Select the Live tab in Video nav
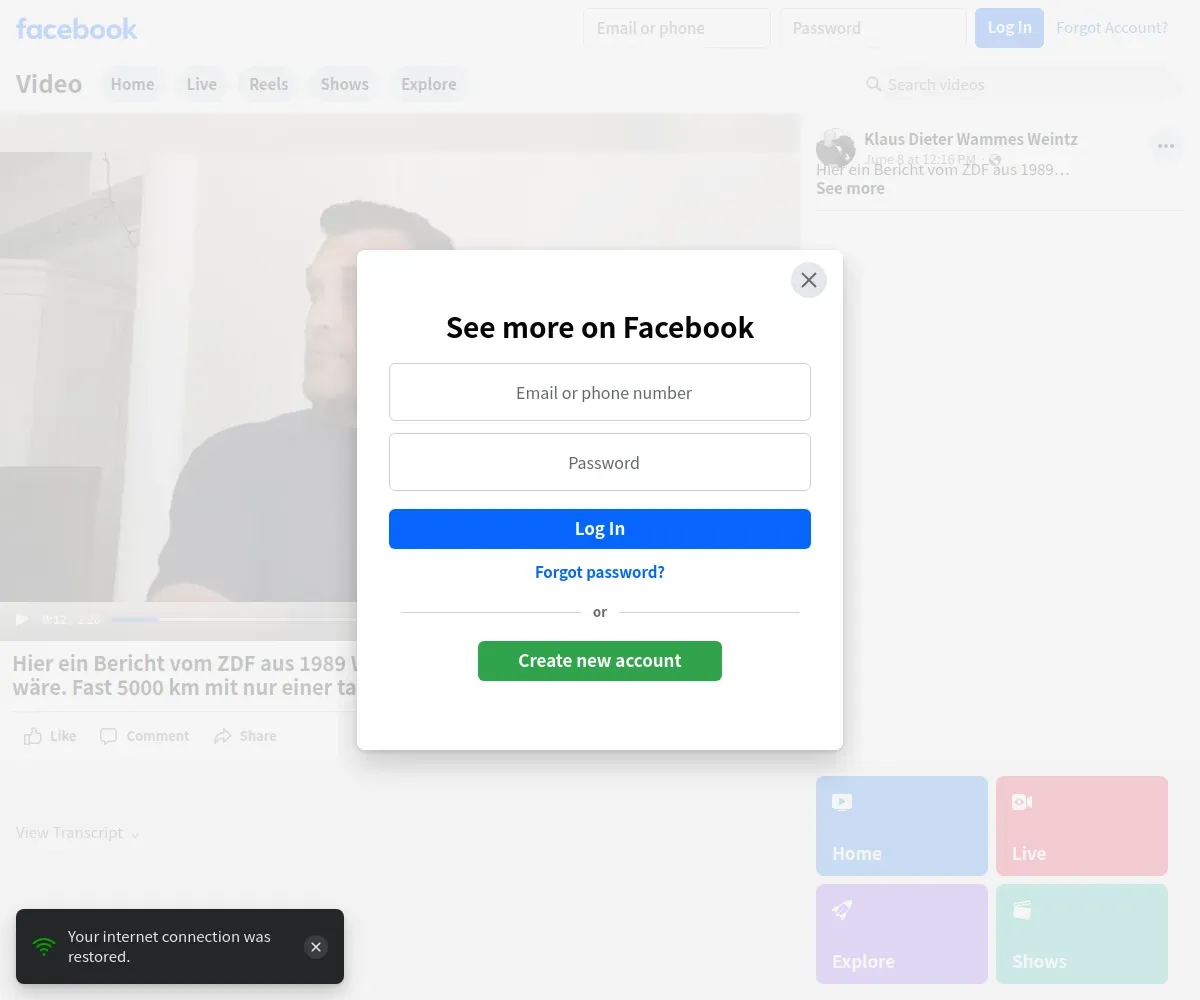The width and height of the screenshot is (1200, 1000). coord(202,84)
